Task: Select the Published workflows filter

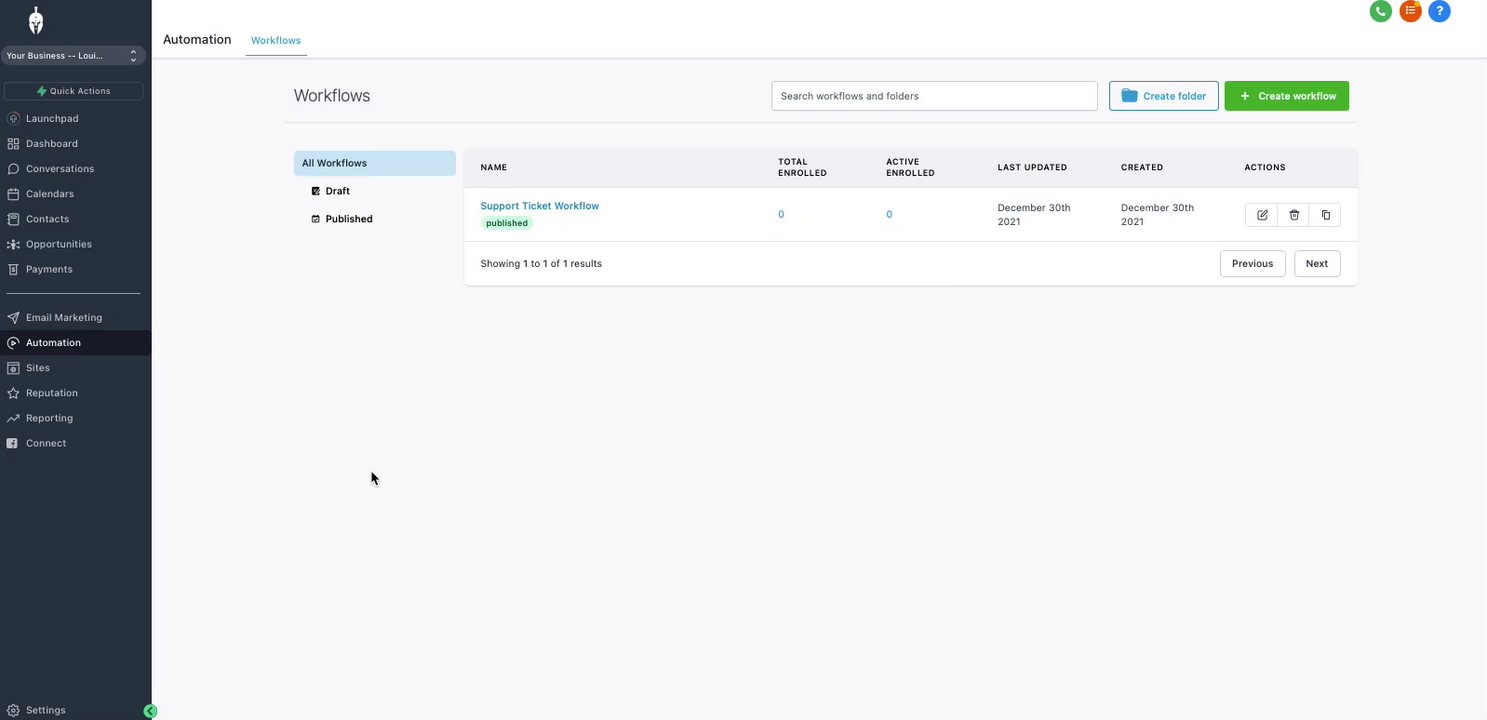Action: click(348, 219)
